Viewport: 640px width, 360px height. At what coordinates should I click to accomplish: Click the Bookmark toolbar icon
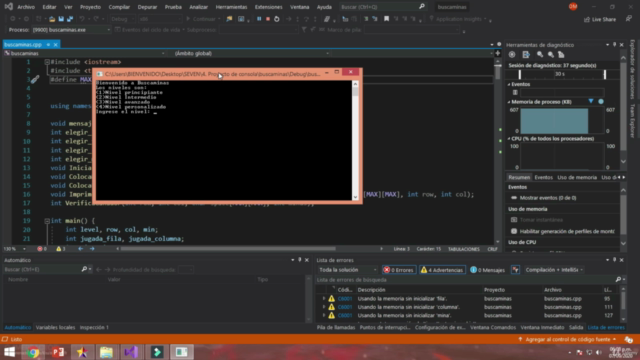pos(386,19)
